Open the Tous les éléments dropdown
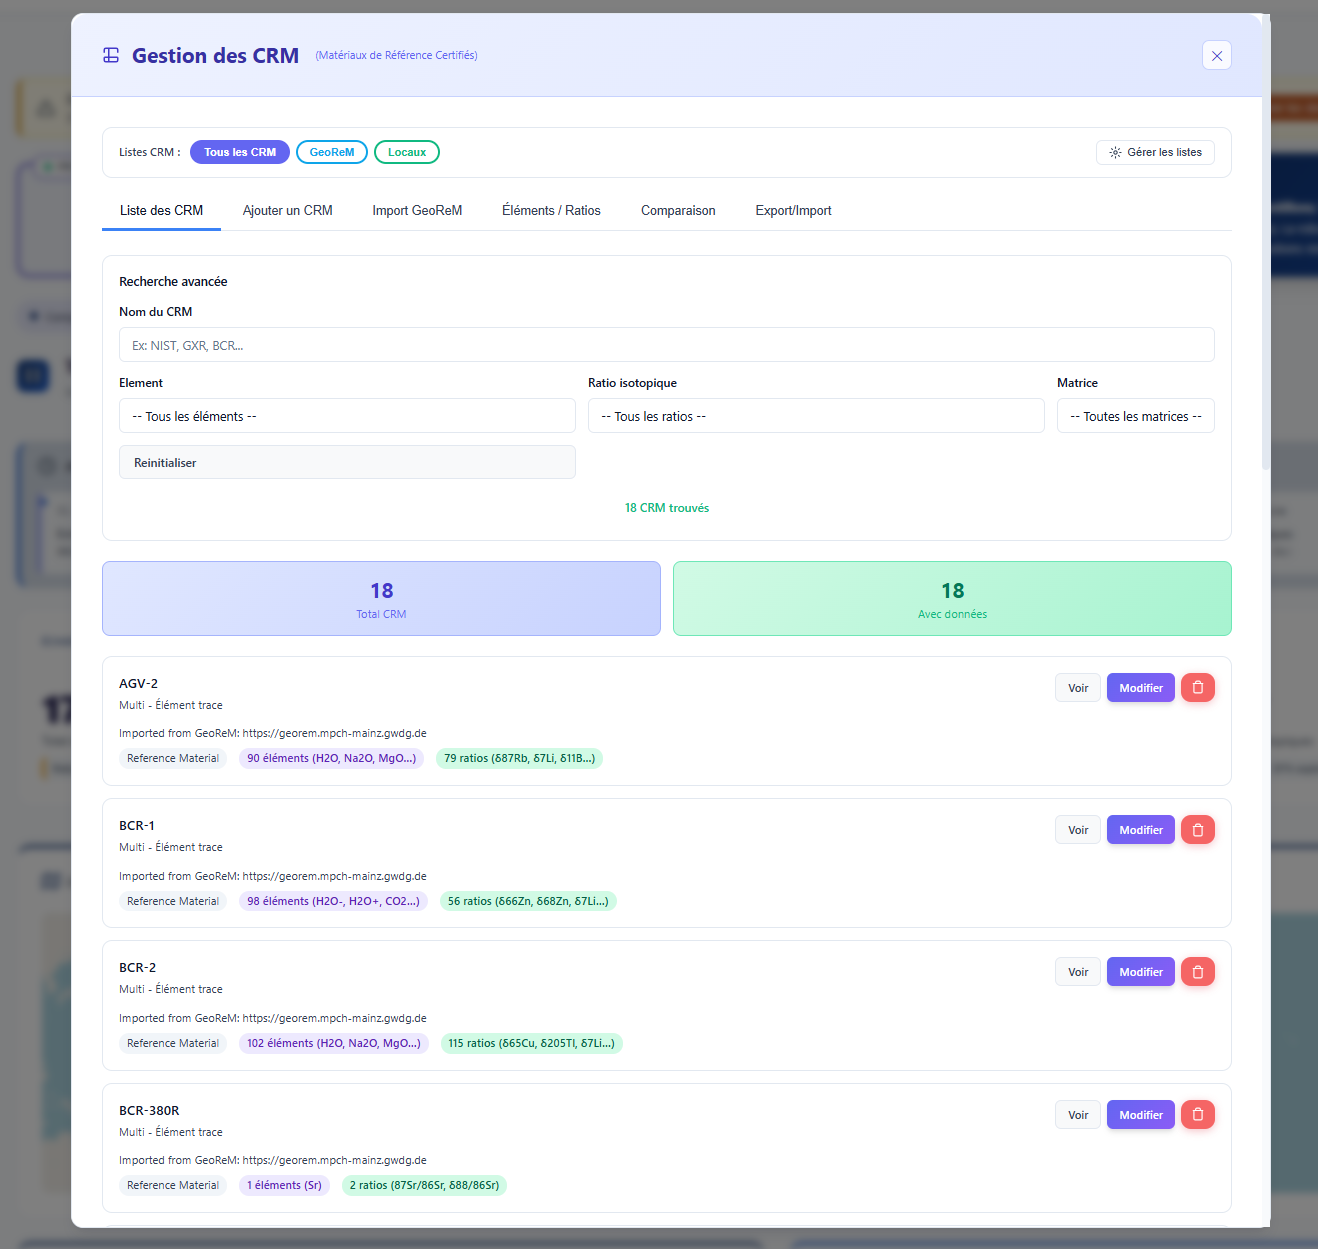Viewport: 1318px width, 1249px height. click(347, 416)
